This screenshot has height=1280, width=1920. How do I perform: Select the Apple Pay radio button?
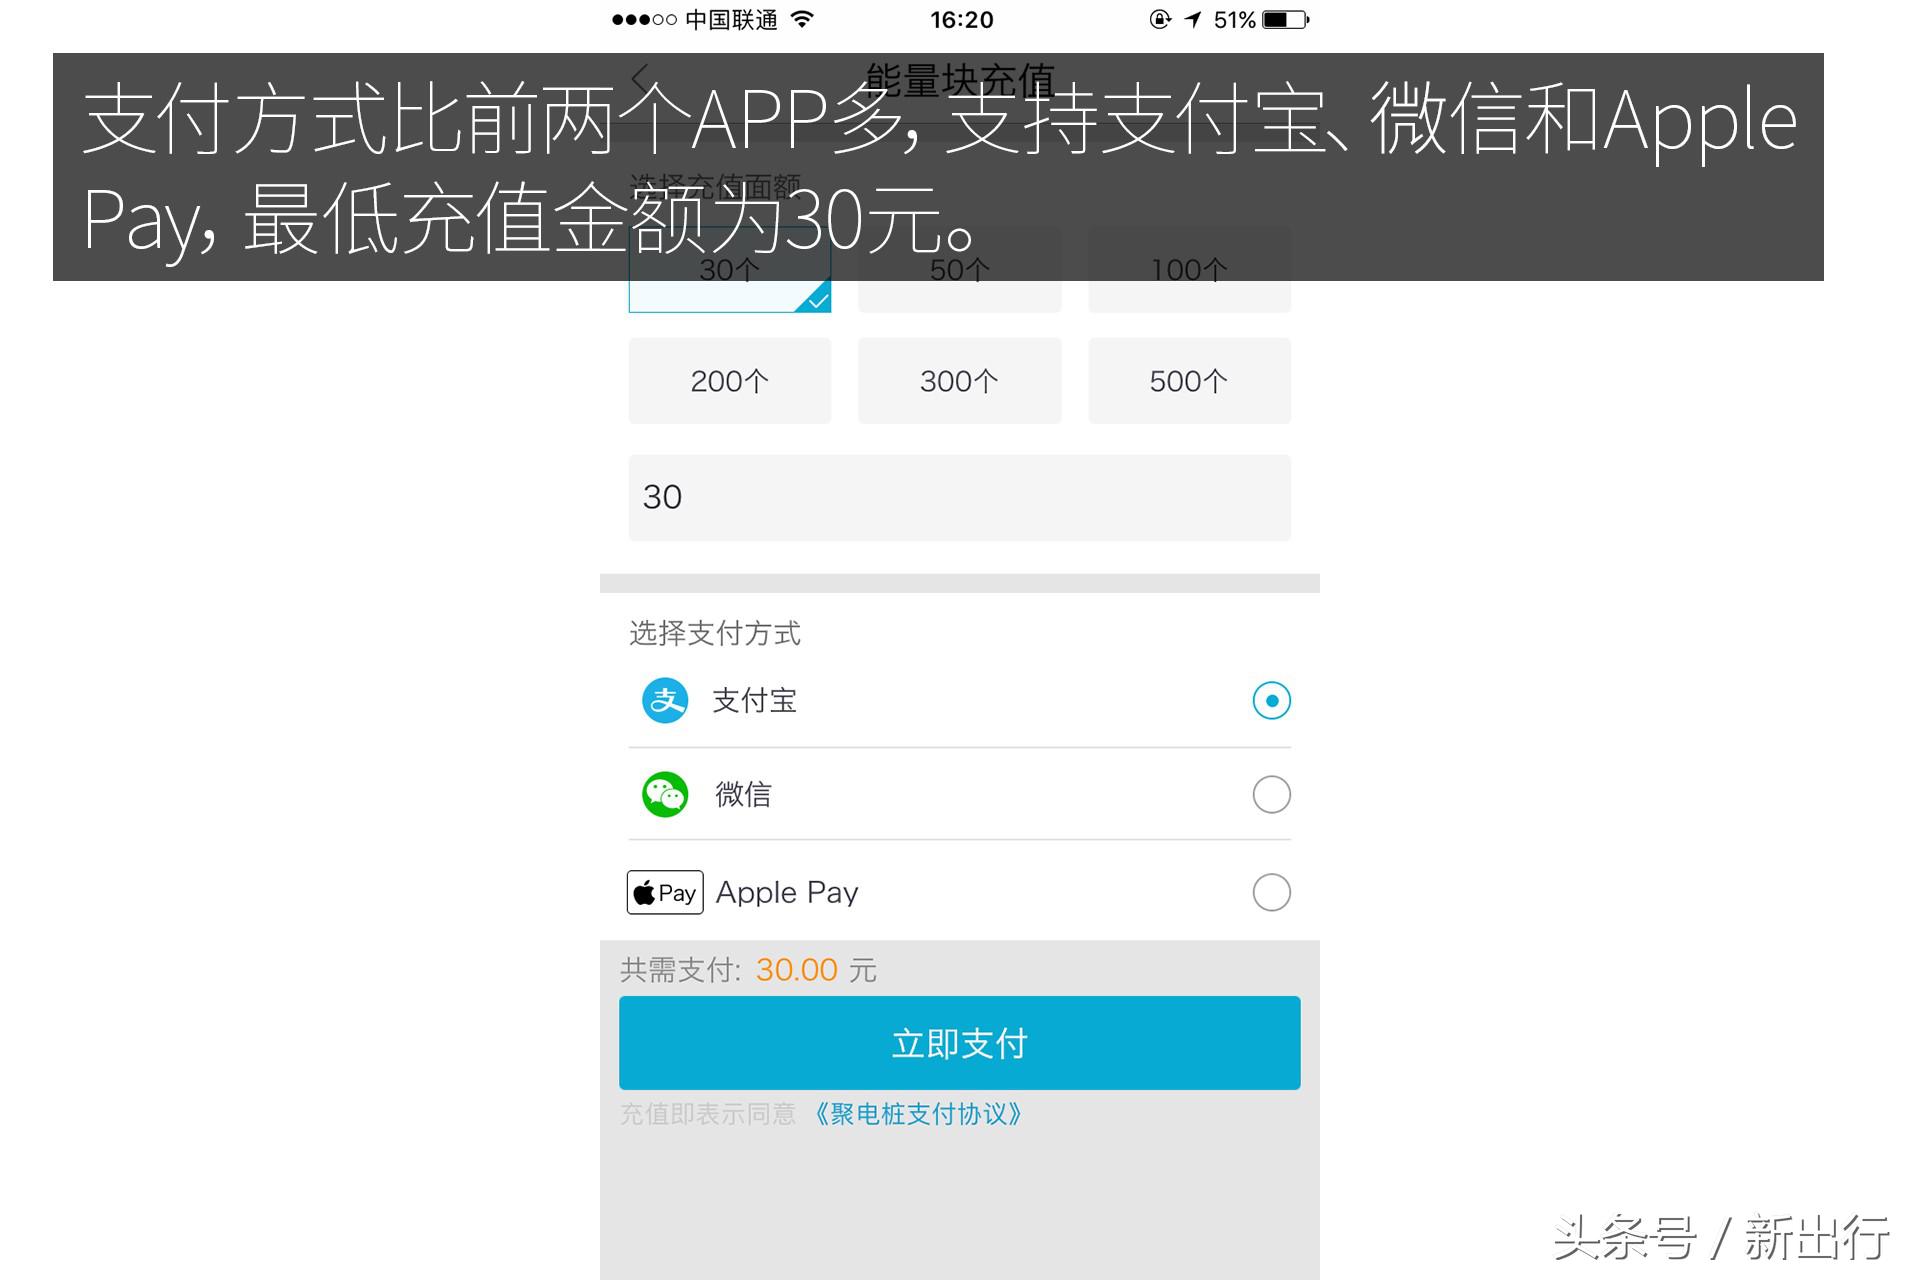[1271, 892]
